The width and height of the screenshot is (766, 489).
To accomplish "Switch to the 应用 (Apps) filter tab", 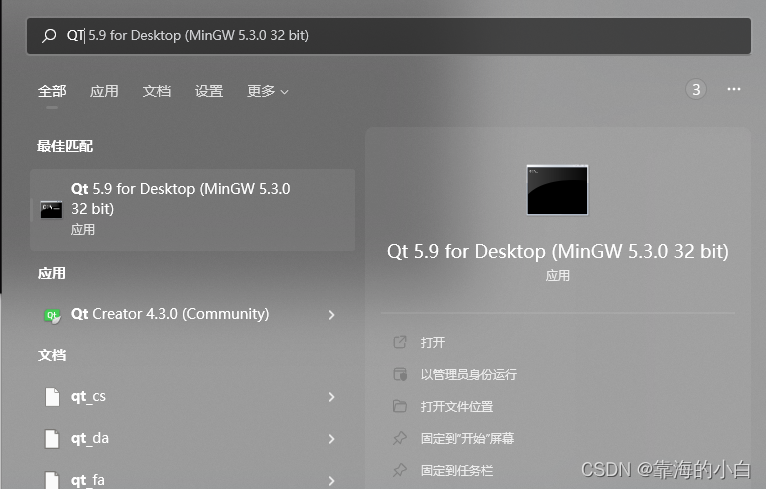I will (104, 91).
